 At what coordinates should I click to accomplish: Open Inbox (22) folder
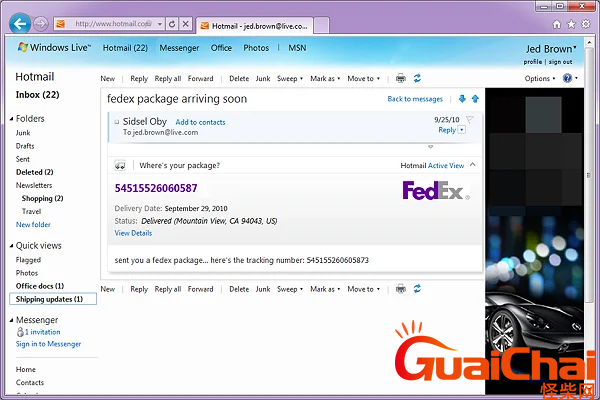(38, 95)
